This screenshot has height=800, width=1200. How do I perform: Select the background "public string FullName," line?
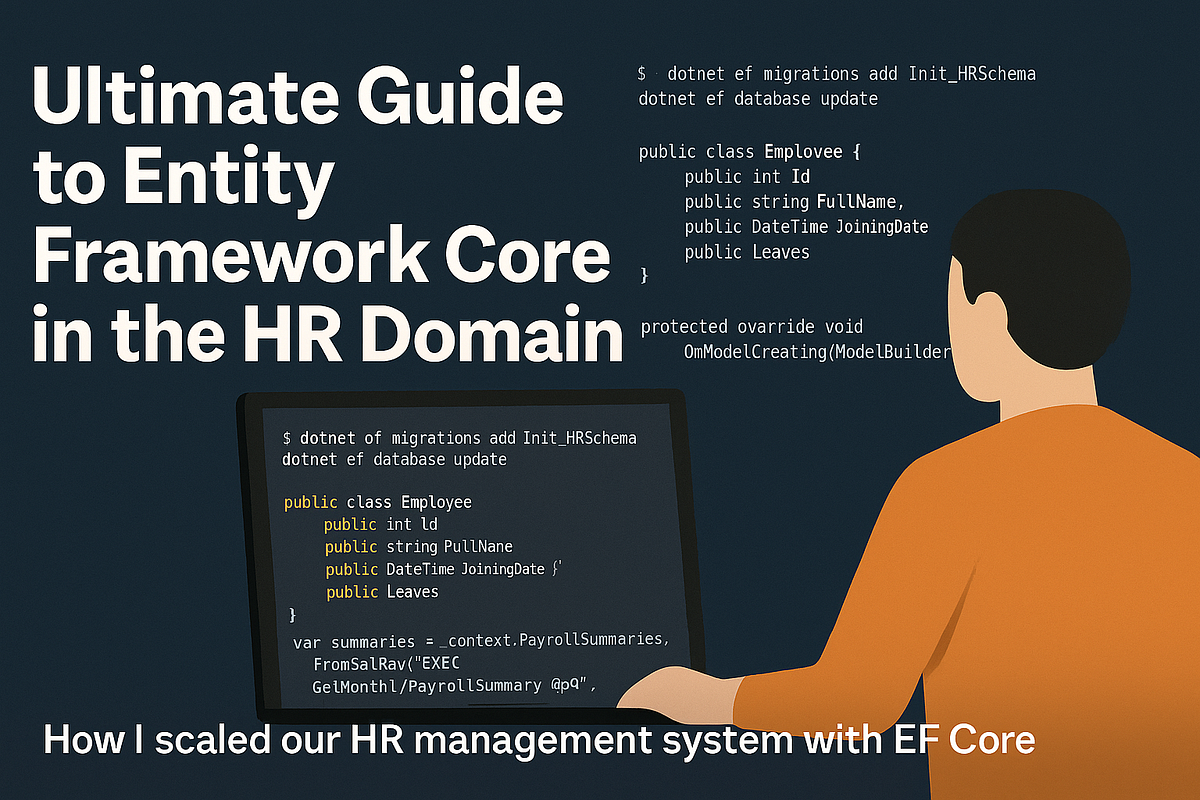coord(794,203)
